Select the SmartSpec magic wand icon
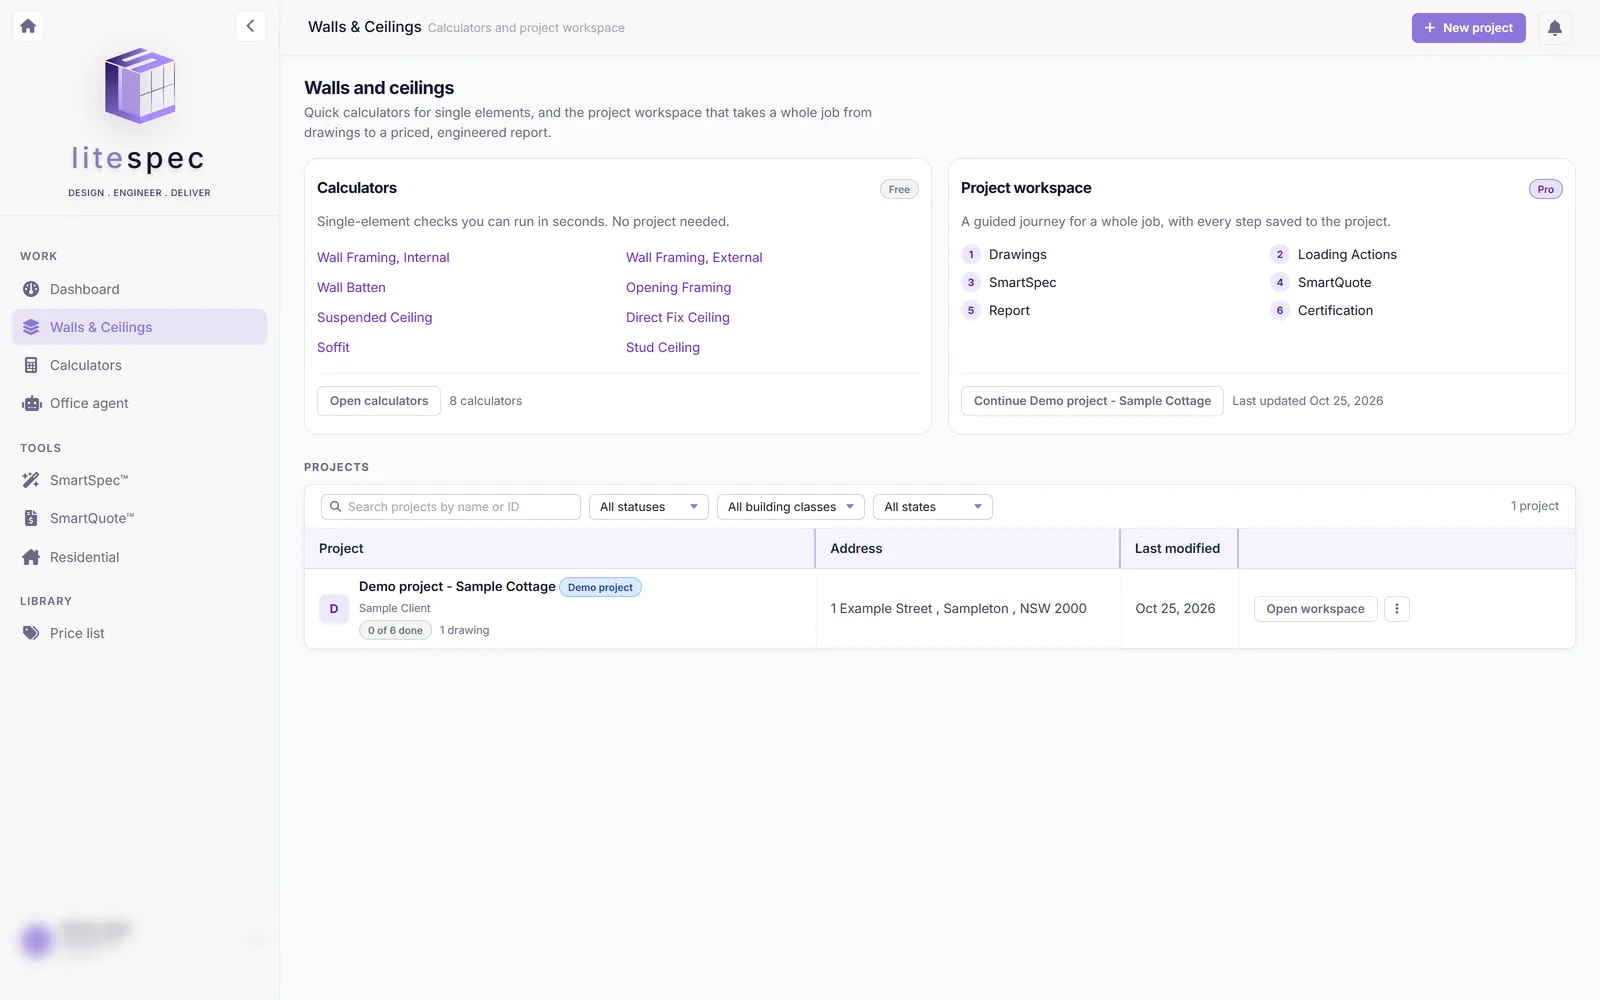 [x=31, y=480]
